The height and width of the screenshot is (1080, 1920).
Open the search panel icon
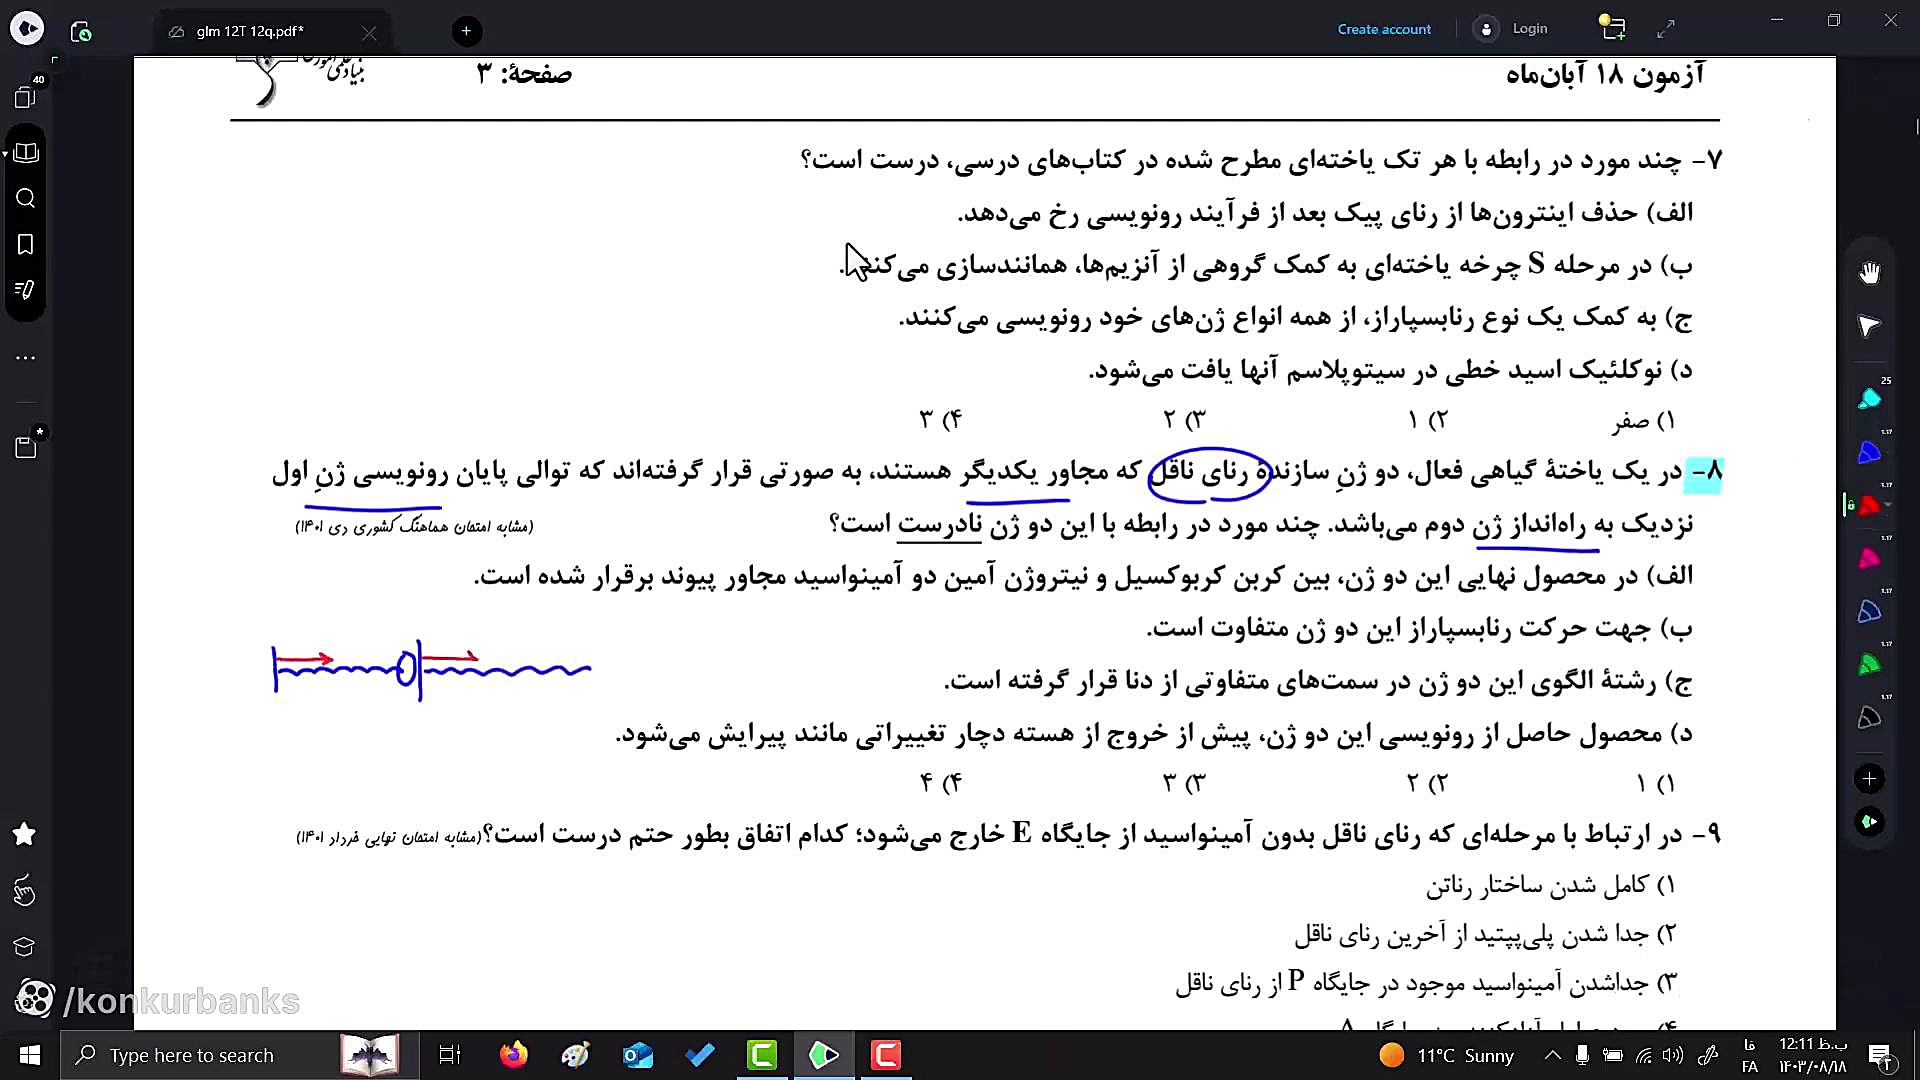26,198
